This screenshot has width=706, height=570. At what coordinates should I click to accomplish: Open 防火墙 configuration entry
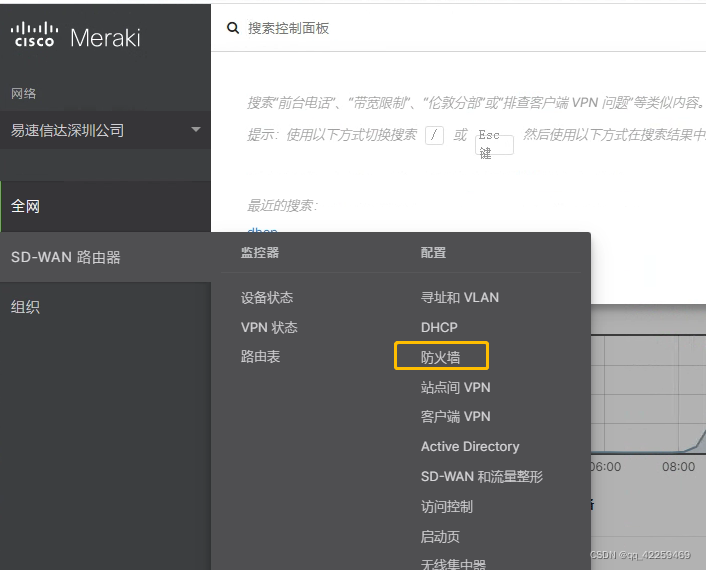pyautogui.click(x=441, y=357)
